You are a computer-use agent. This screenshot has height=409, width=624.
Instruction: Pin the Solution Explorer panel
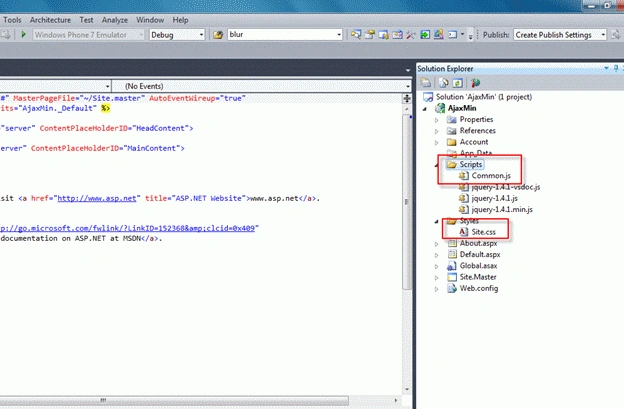pos(616,68)
